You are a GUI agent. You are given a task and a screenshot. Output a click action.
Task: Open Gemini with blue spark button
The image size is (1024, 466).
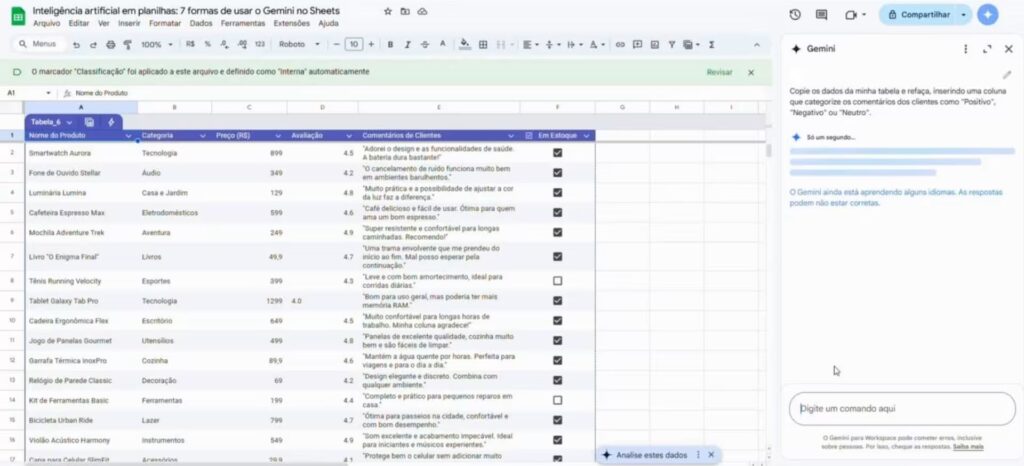click(x=988, y=14)
